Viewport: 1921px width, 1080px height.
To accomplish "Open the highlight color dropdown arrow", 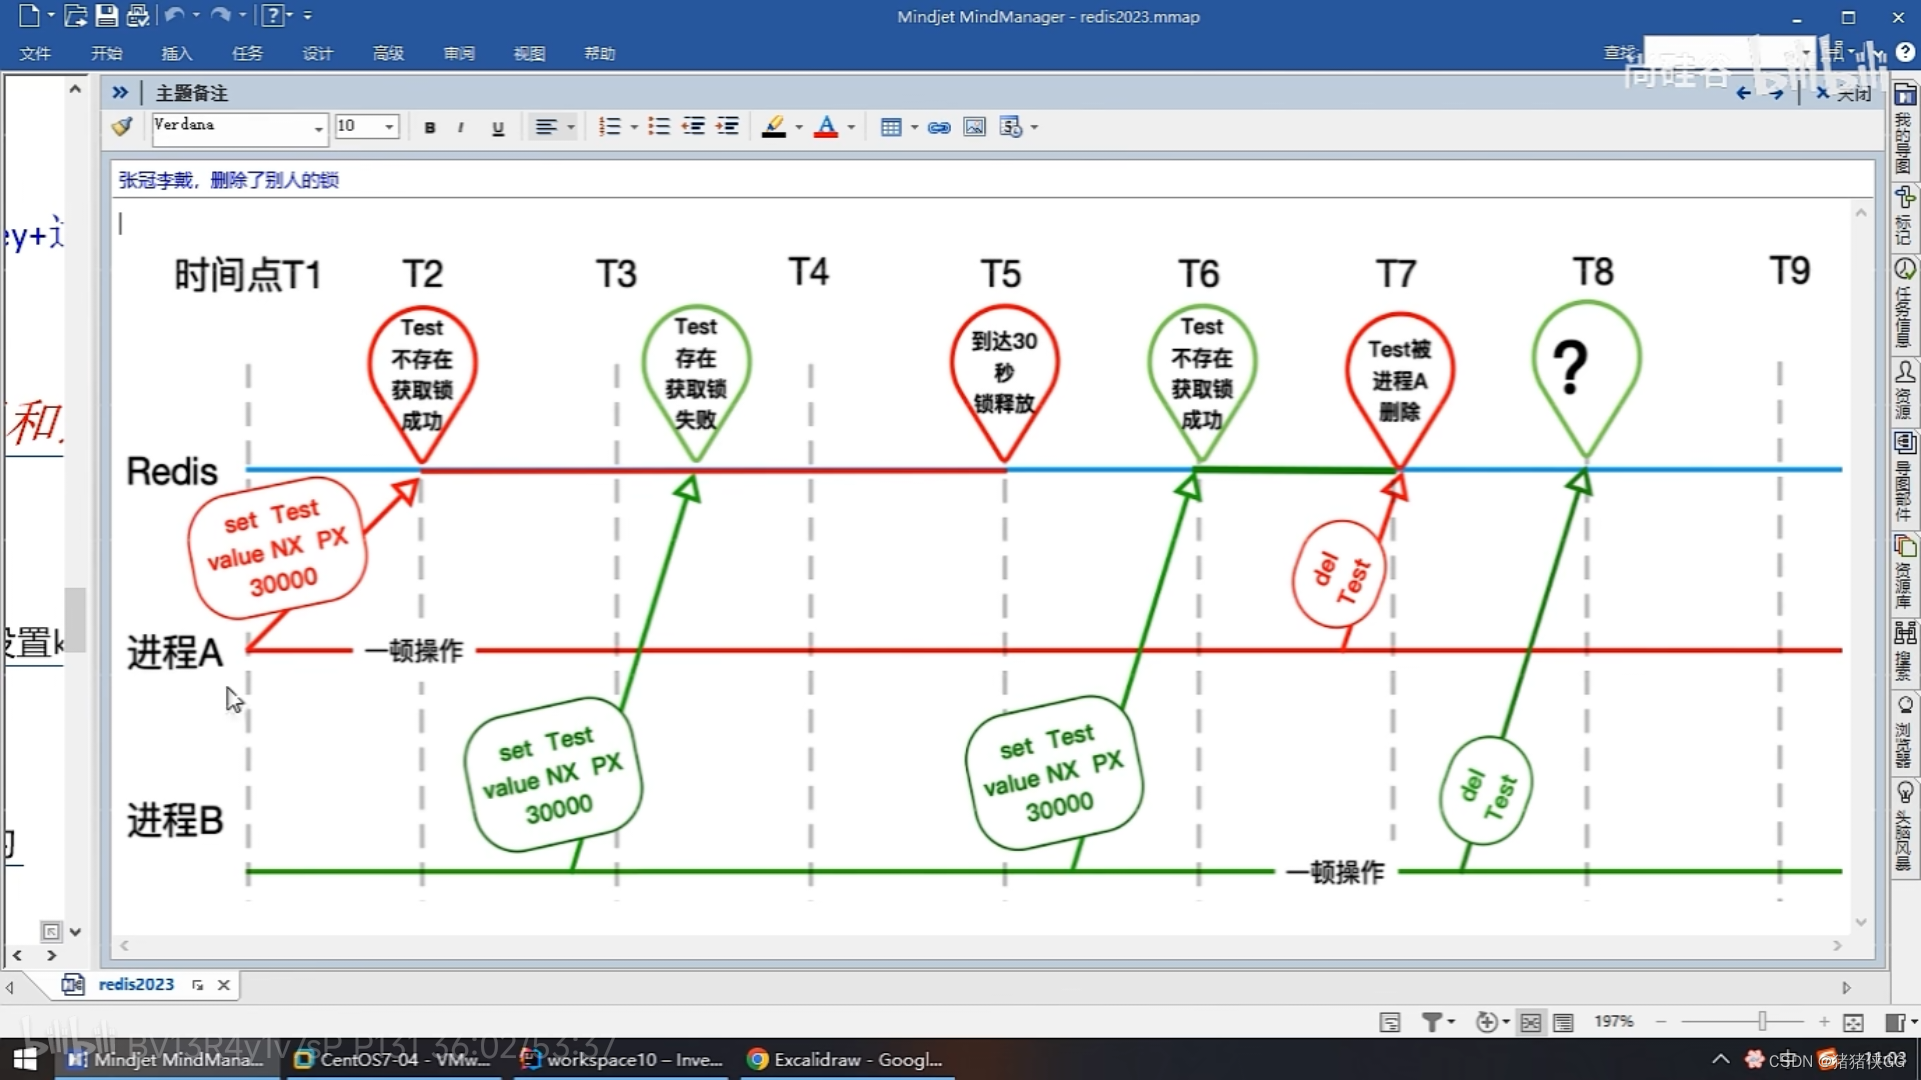I will point(799,127).
